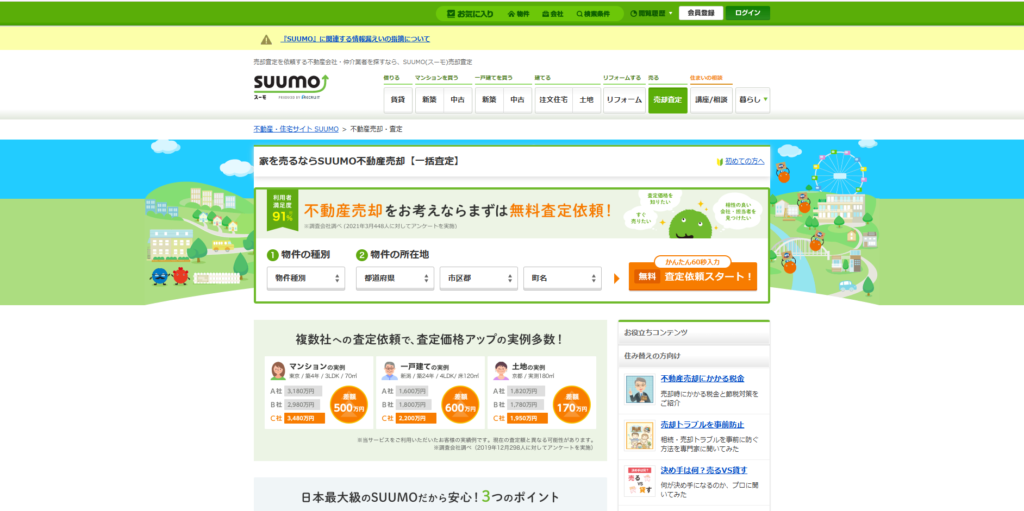1024x511 pixels.
Task: Follow the 不動産・住宅サイト SUUMO breadcrumb link
Action: coord(296,129)
